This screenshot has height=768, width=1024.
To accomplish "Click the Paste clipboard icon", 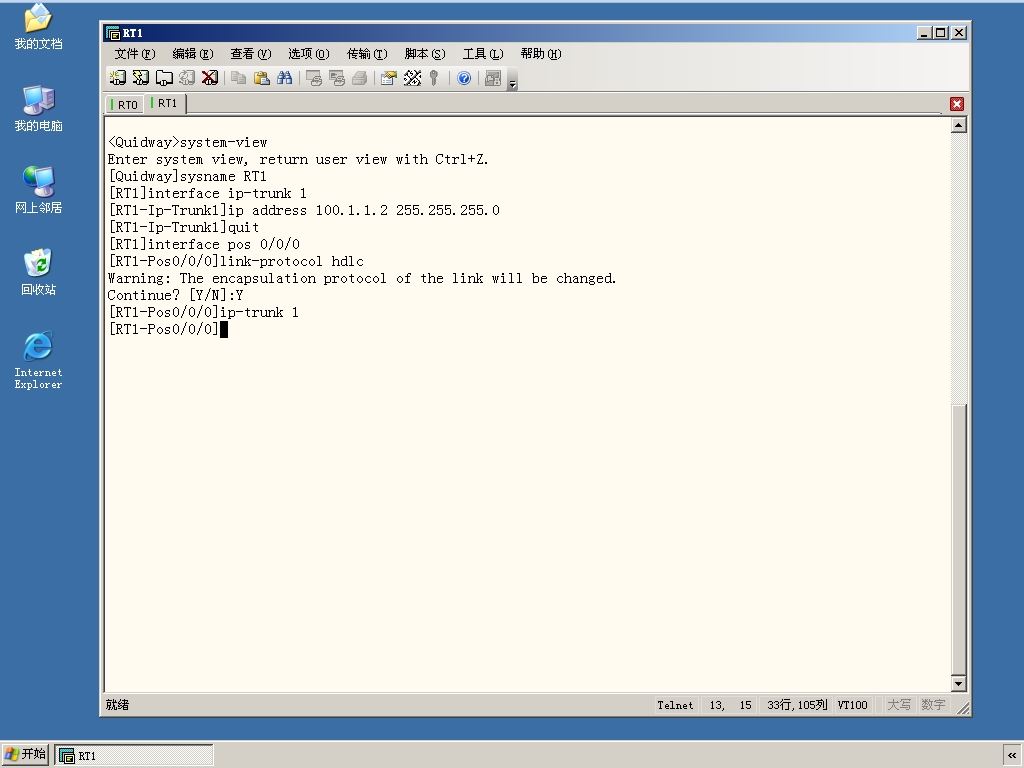I will [261, 78].
